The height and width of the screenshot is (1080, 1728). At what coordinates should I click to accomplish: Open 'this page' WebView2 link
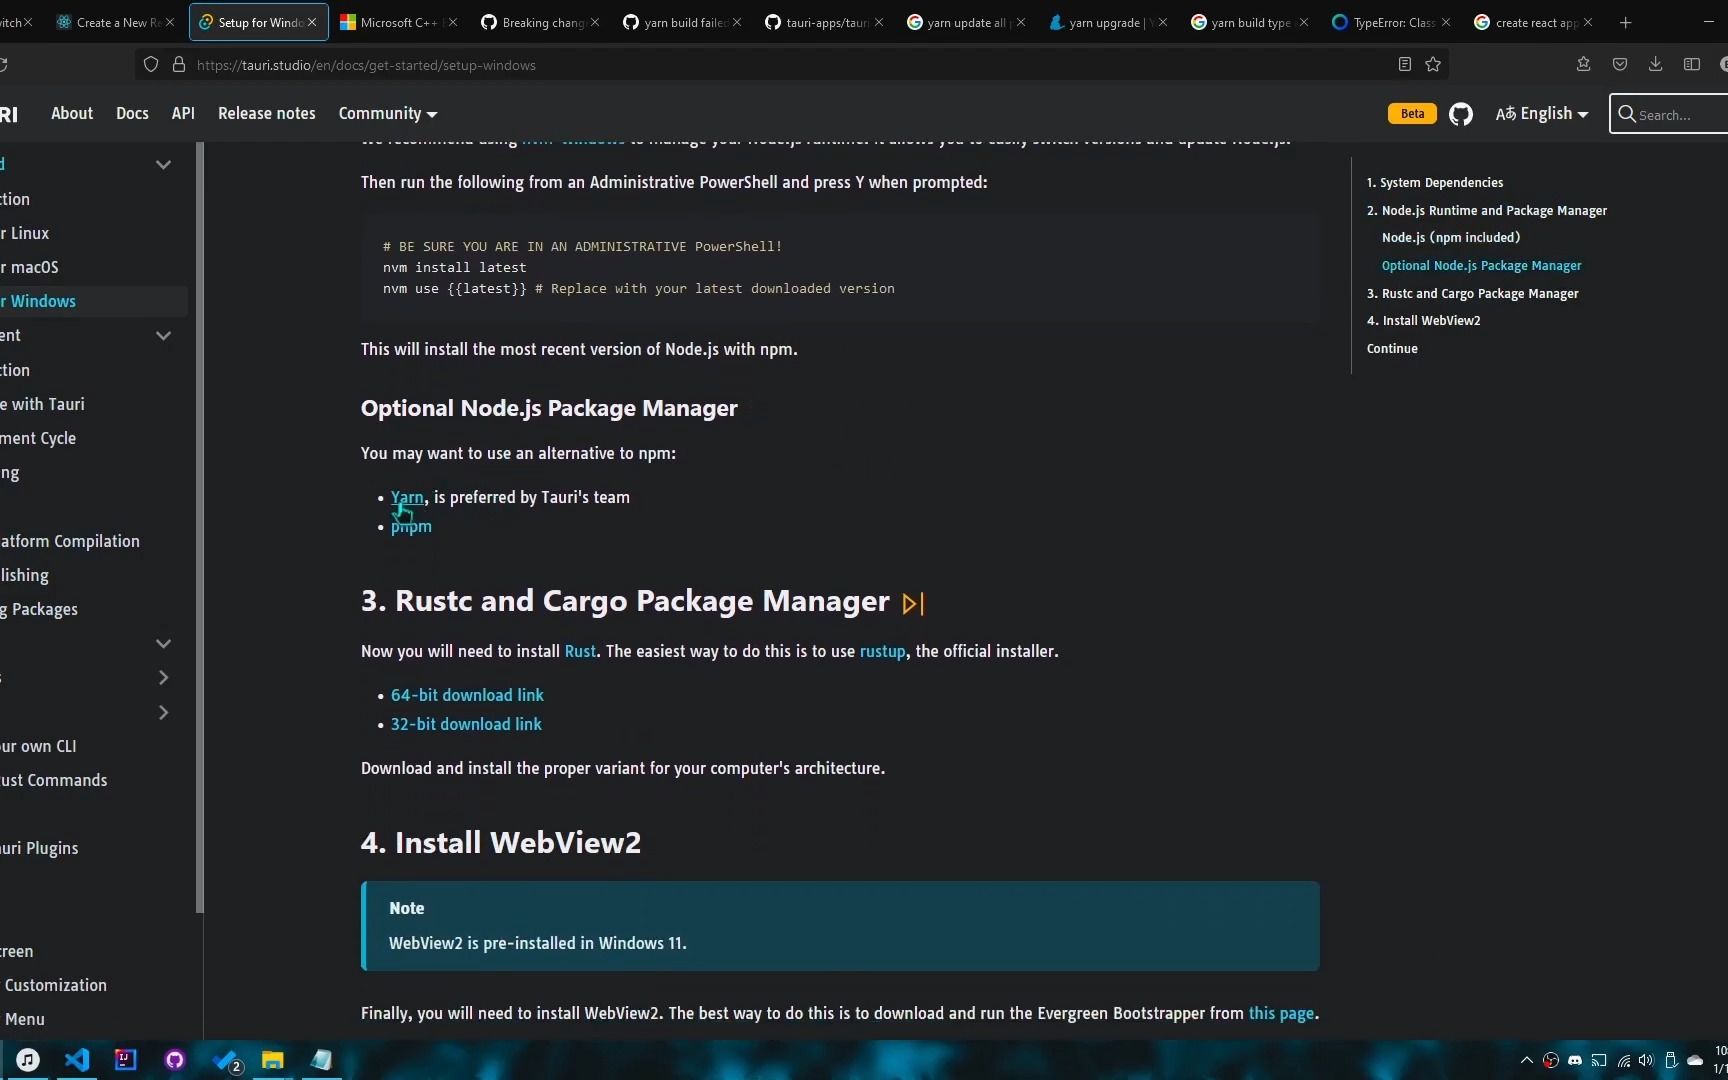pos(1281,1013)
